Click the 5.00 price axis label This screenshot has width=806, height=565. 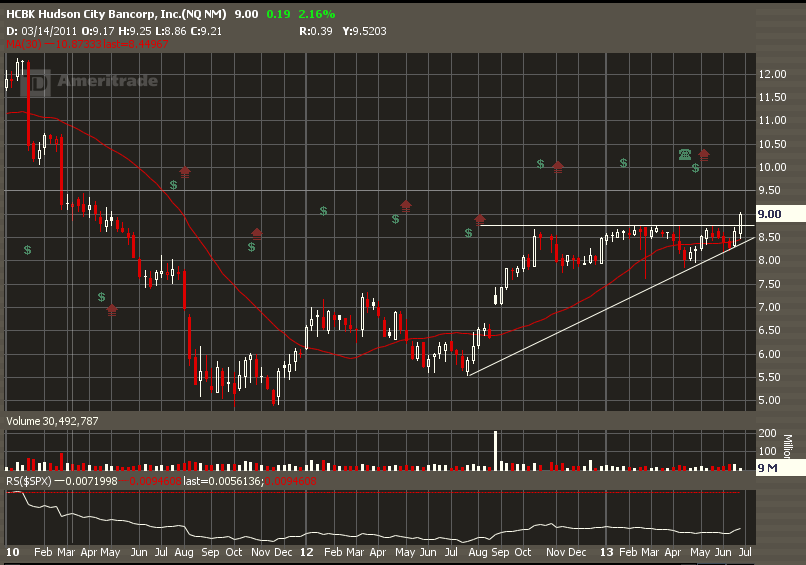click(770, 400)
